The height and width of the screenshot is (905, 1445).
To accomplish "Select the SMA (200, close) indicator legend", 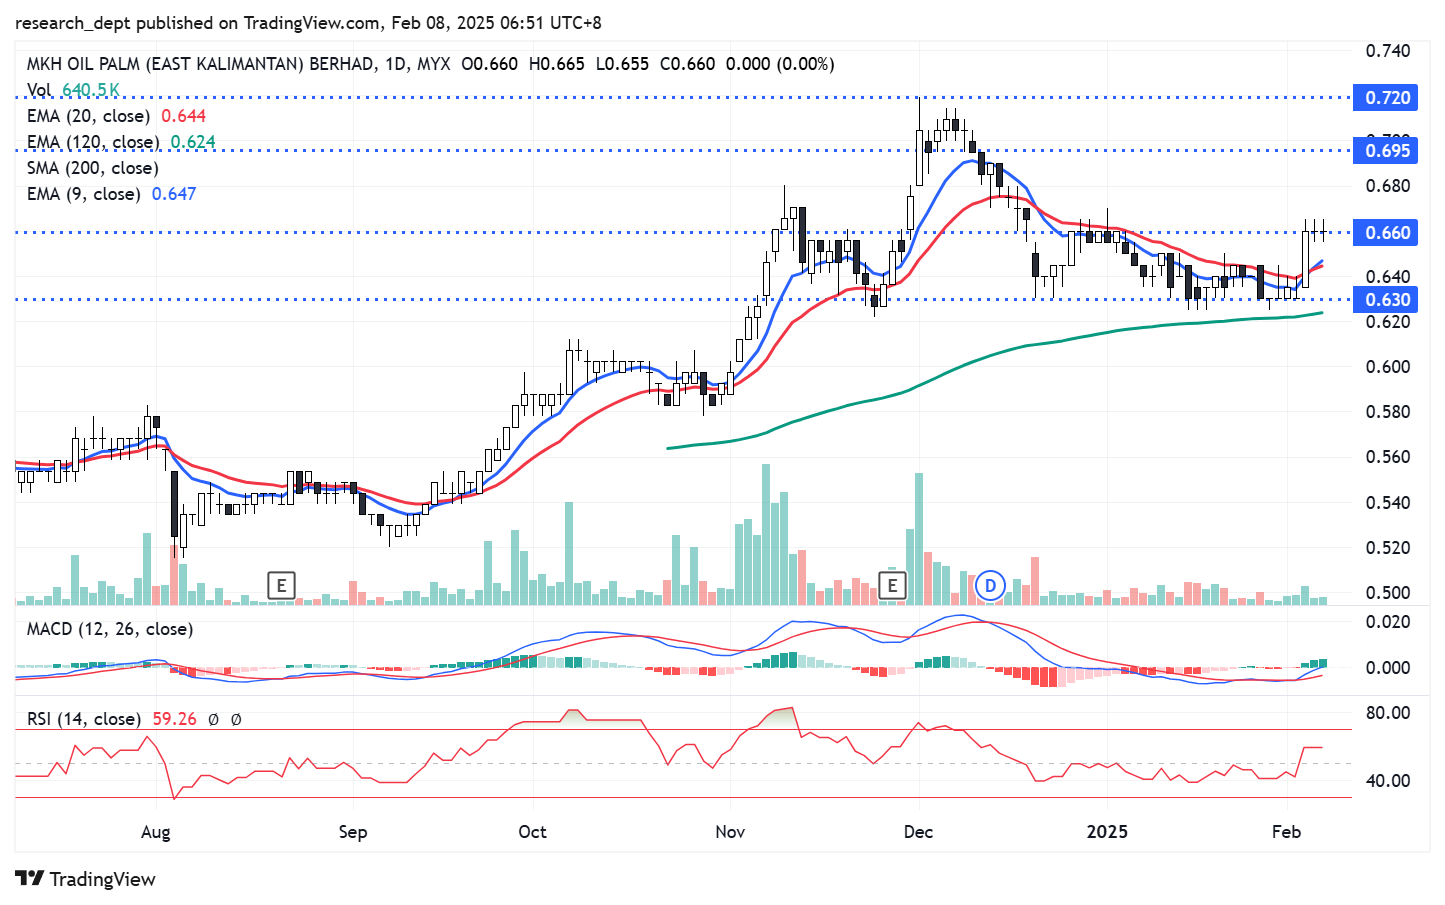I will (x=92, y=168).
